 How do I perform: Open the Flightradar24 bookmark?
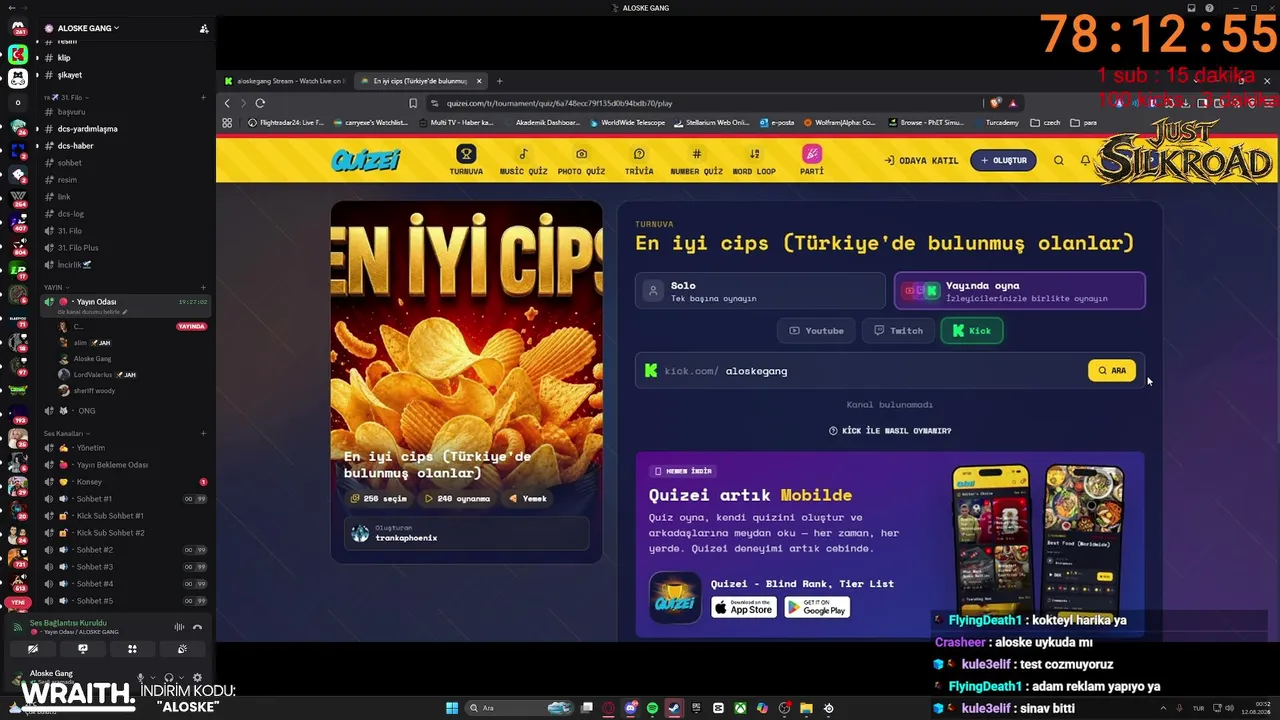(x=286, y=123)
